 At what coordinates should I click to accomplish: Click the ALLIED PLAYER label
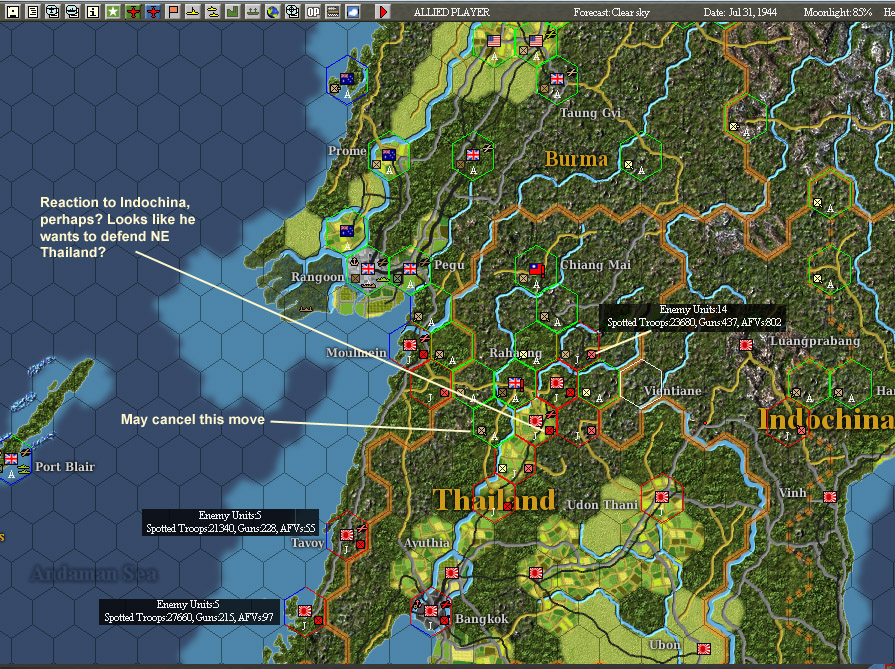pos(451,12)
